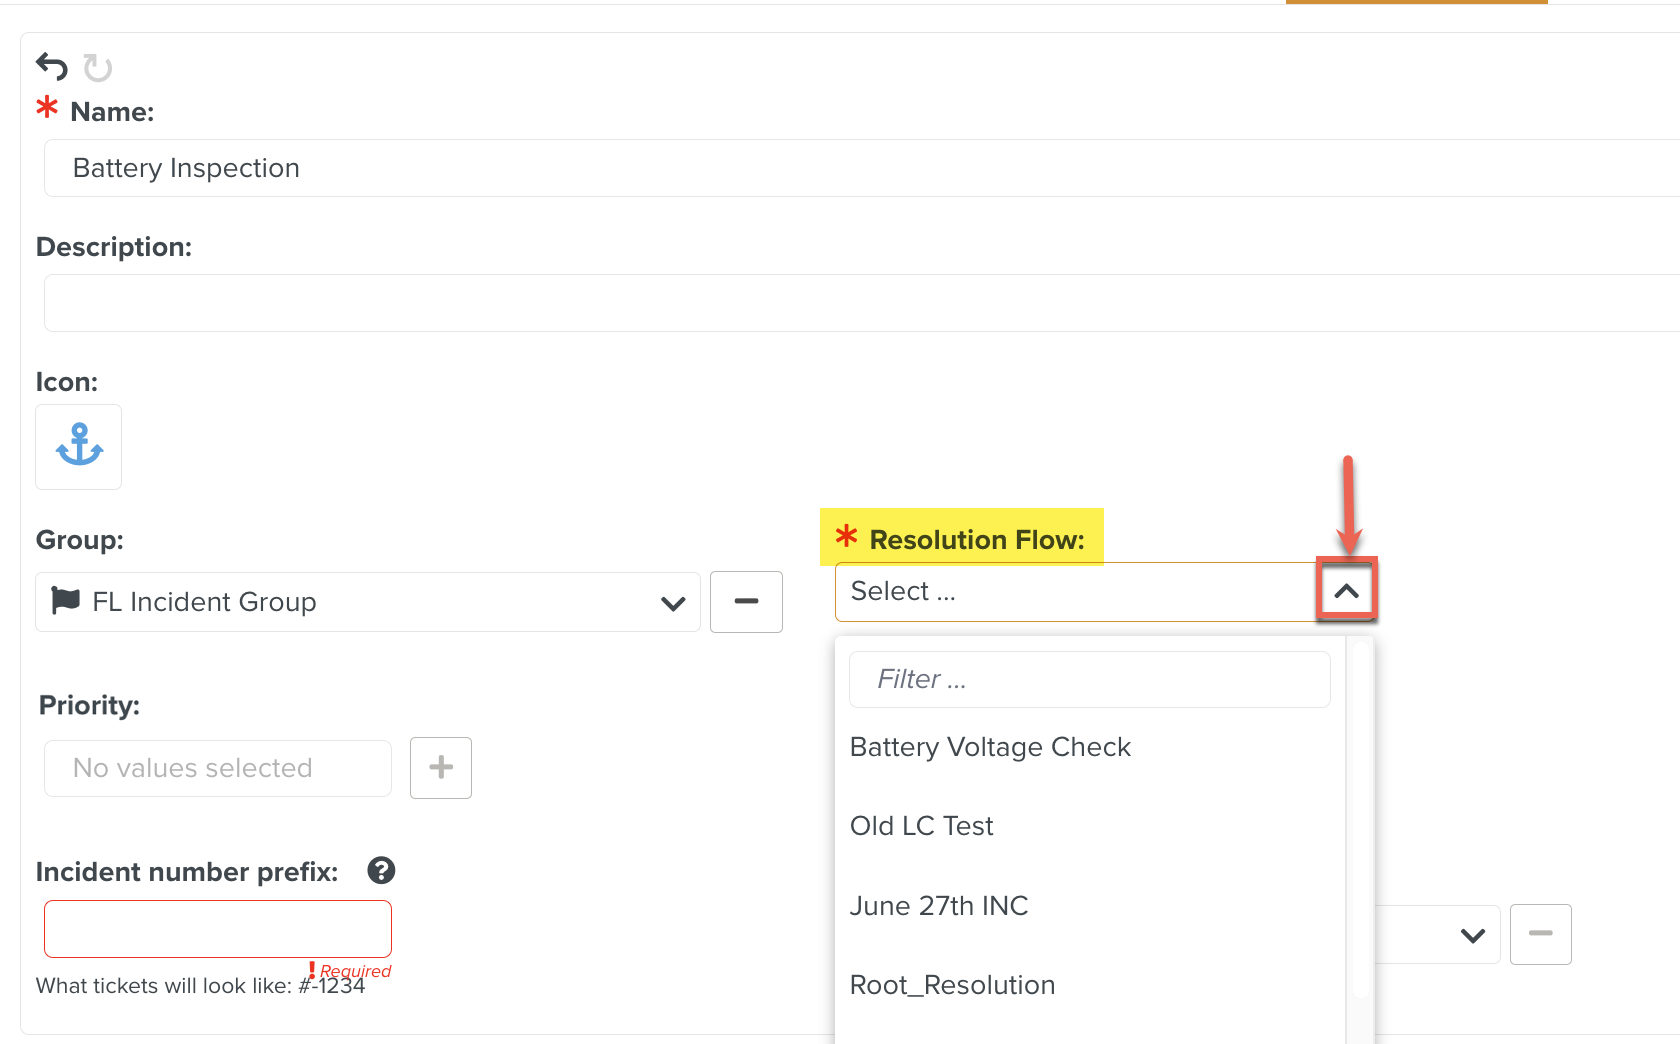
Task: Click the Filter field in the dropdown
Action: coord(1089,679)
